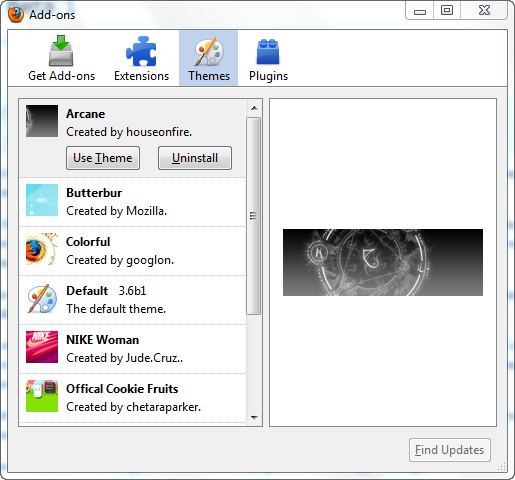Select the Default 3.6b1 theme entry
Viewport: 515px width, 480px height.
tap(133, 300)
